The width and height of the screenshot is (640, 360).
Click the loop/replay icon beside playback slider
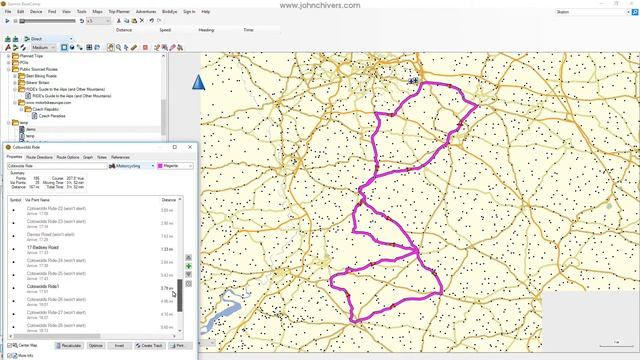(82, 21)
